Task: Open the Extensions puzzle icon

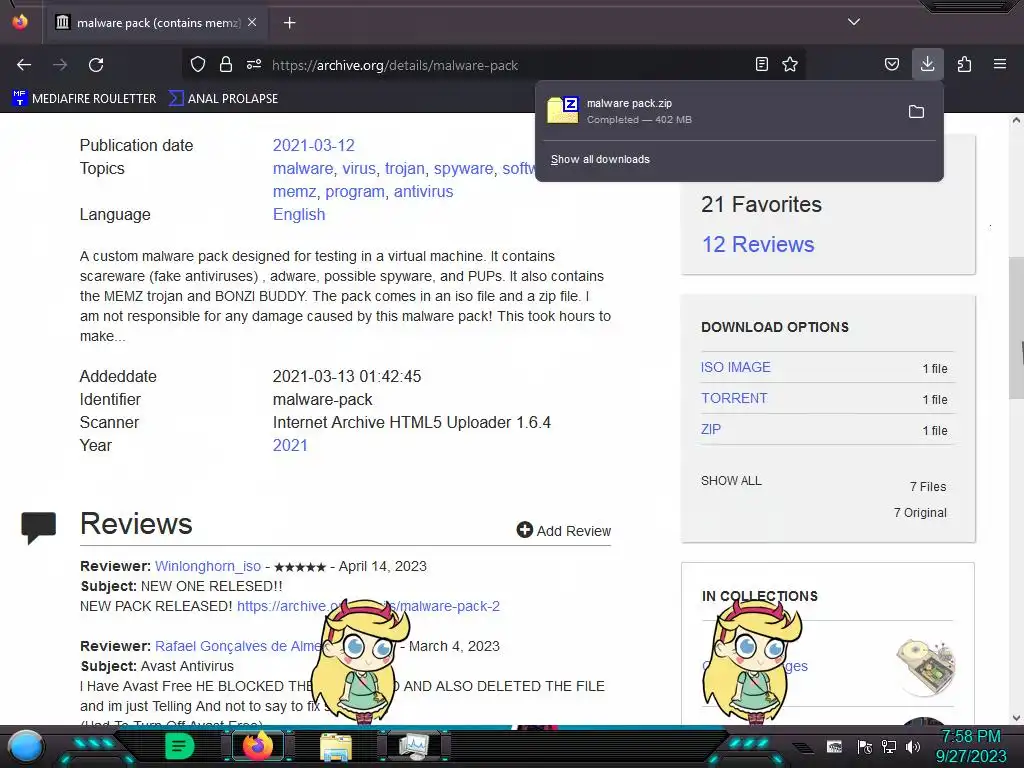Action: (964, 64)
